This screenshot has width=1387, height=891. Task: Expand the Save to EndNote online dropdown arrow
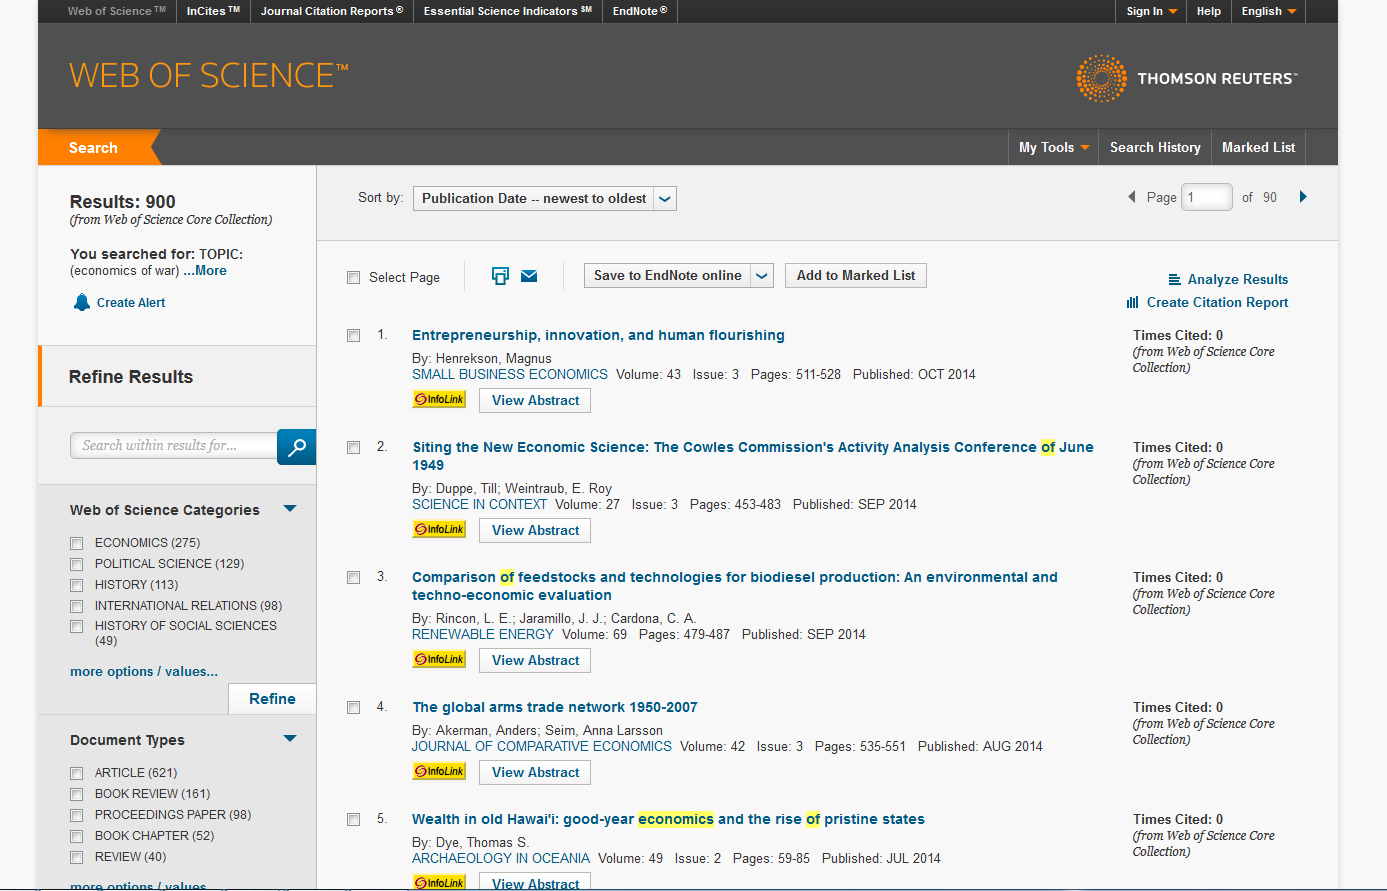coord(762,276)
